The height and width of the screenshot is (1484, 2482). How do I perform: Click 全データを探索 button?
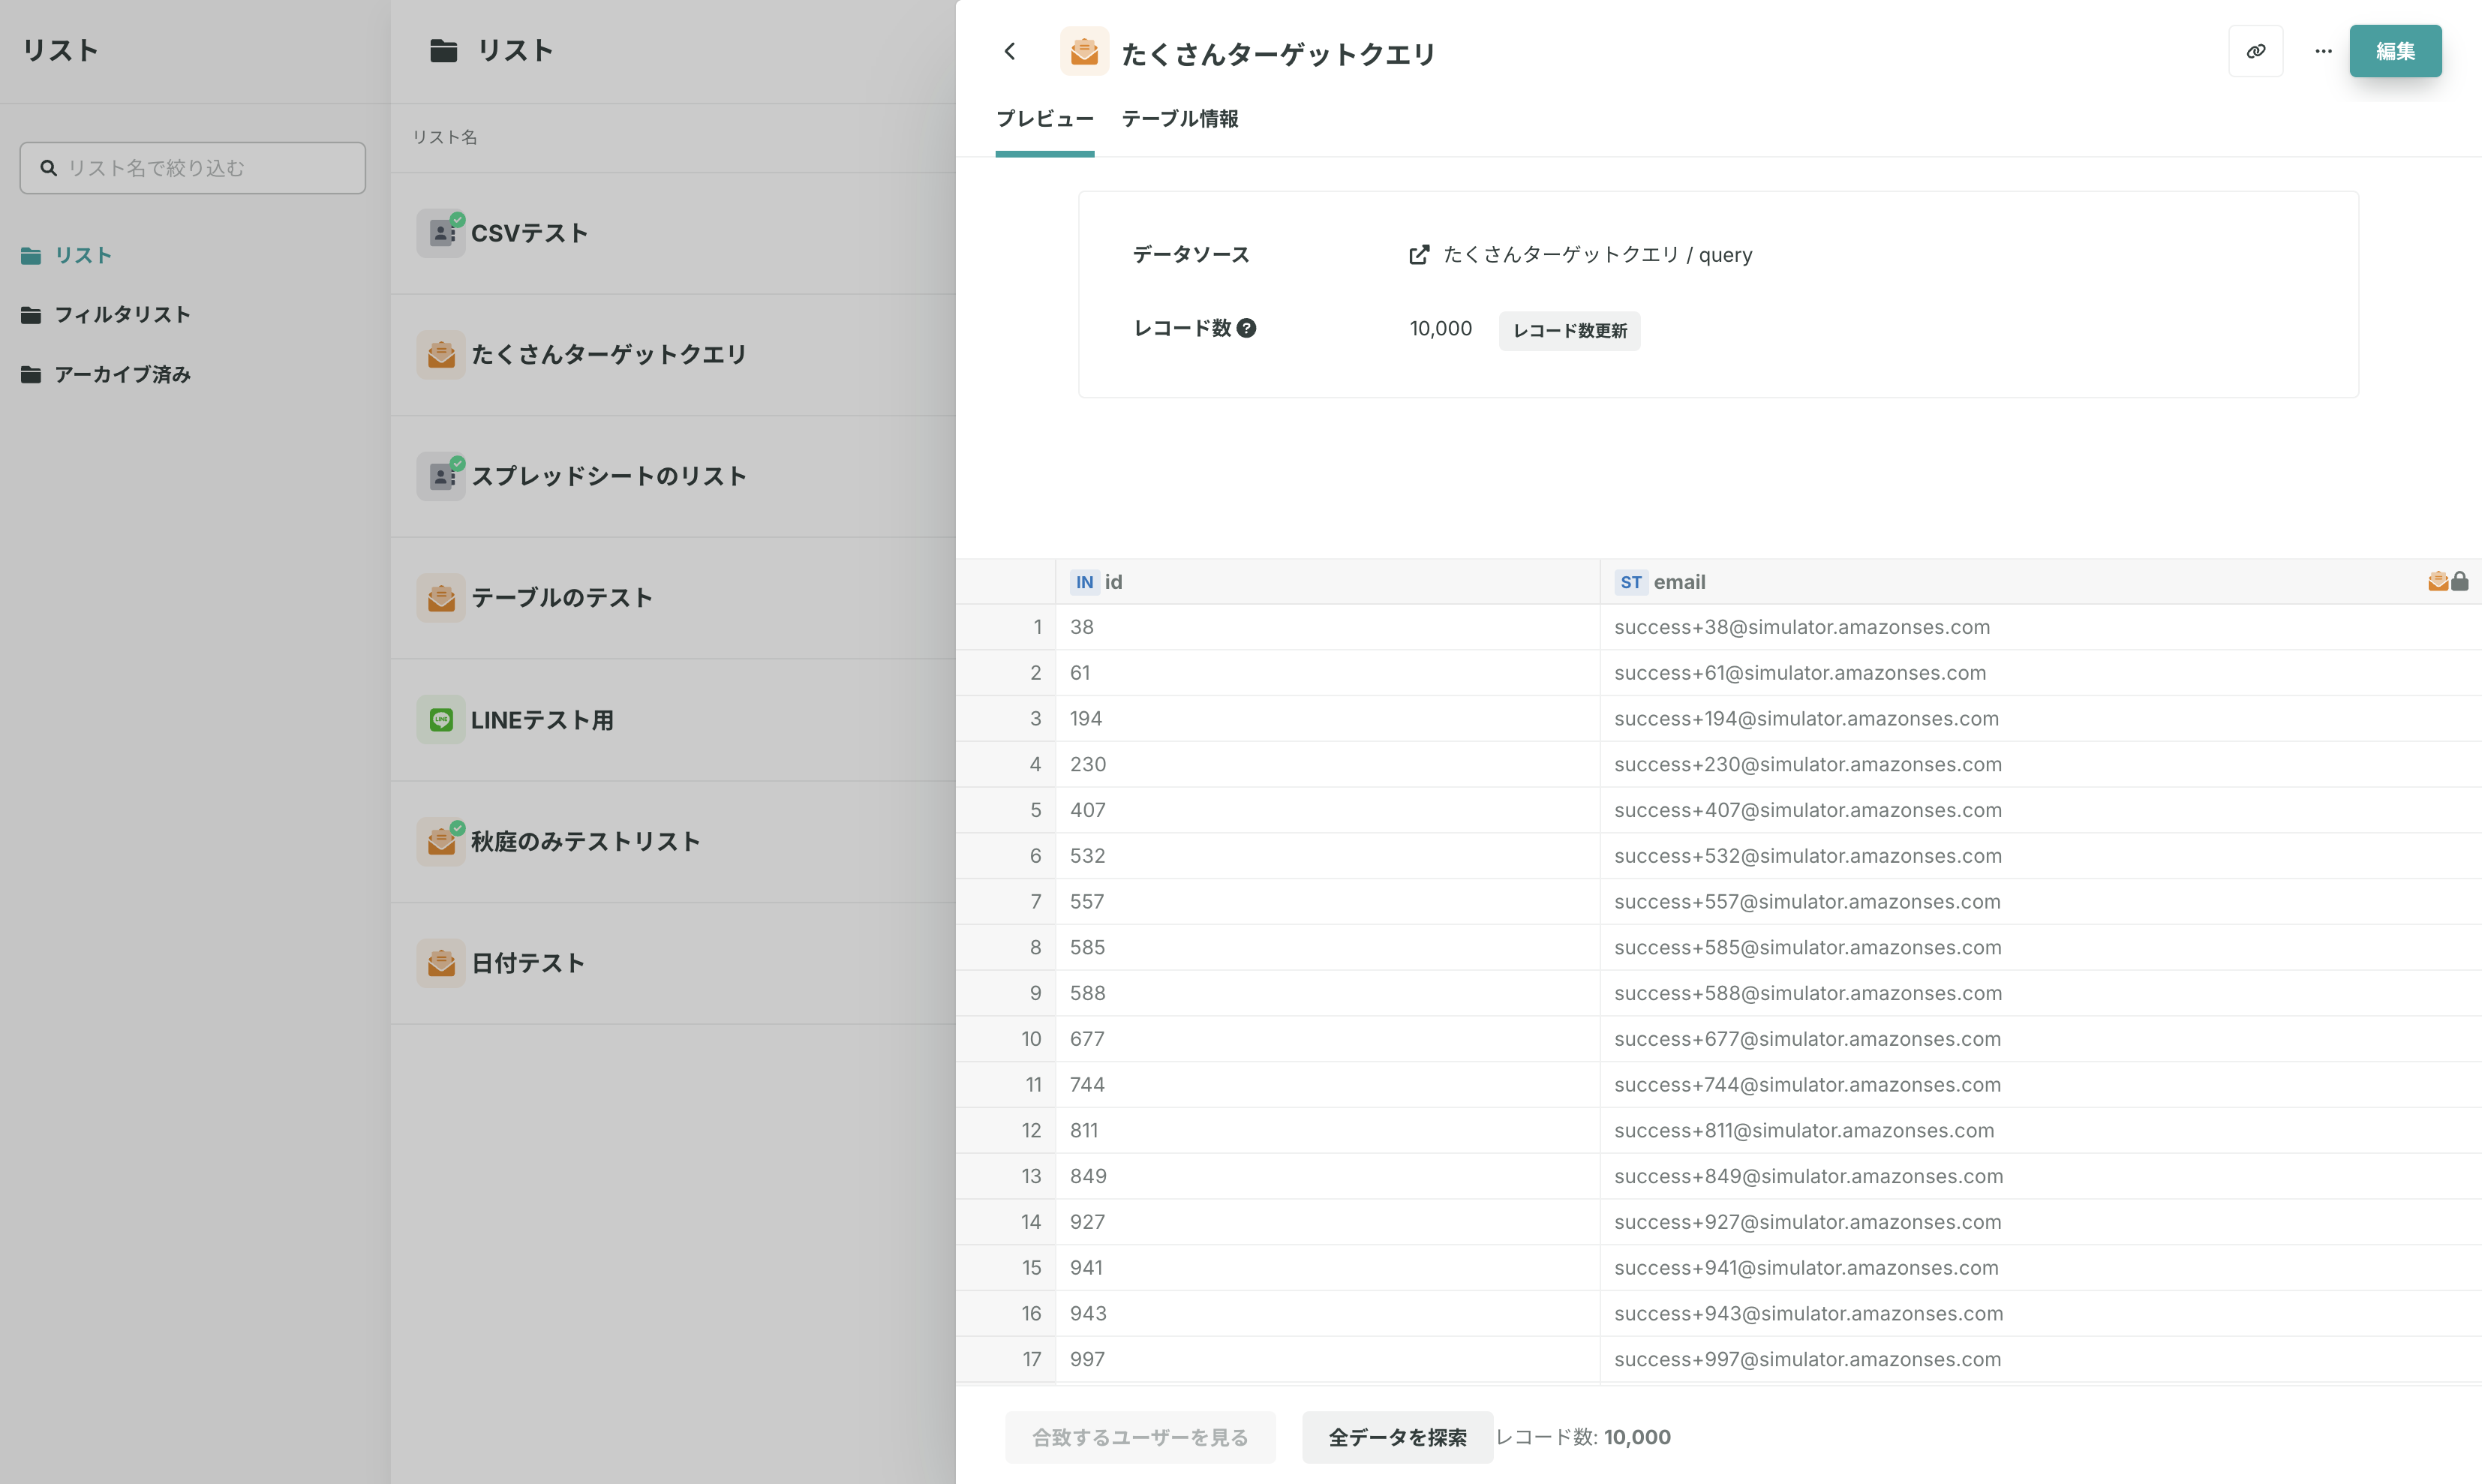(1397, 1437)
